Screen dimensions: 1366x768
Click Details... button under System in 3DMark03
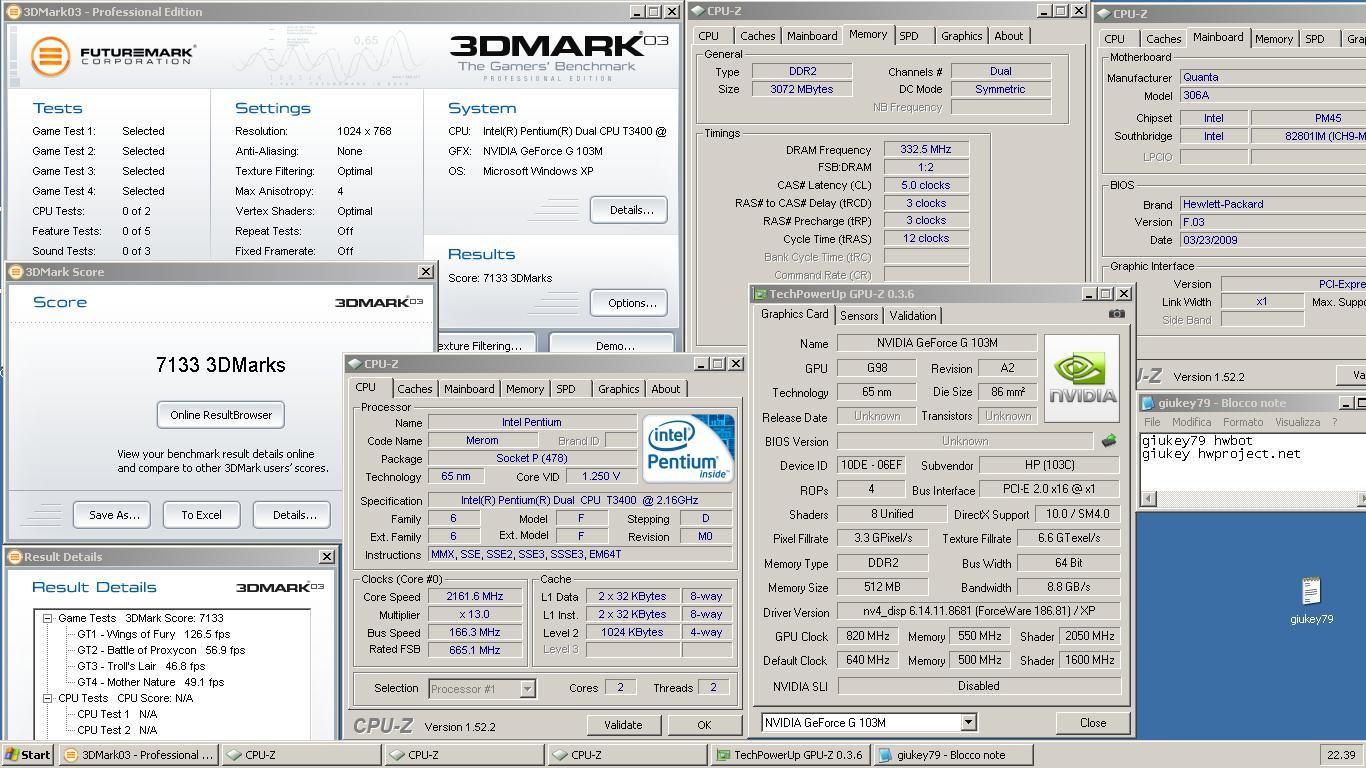(x=630, y=210)
